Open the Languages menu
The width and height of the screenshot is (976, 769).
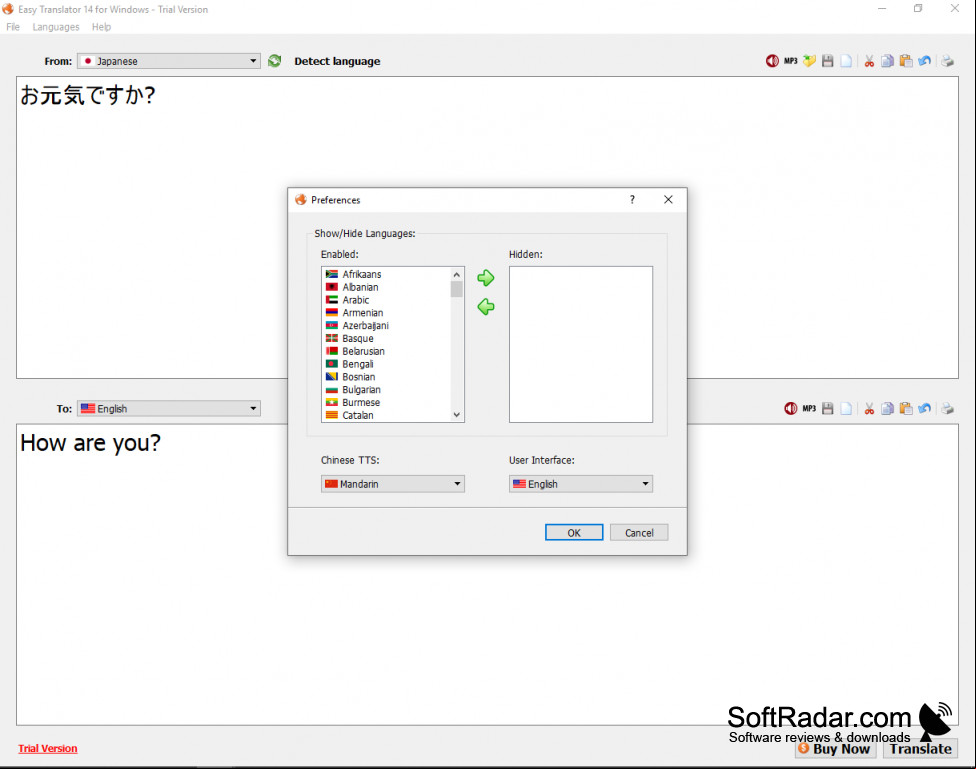[56, 27]
